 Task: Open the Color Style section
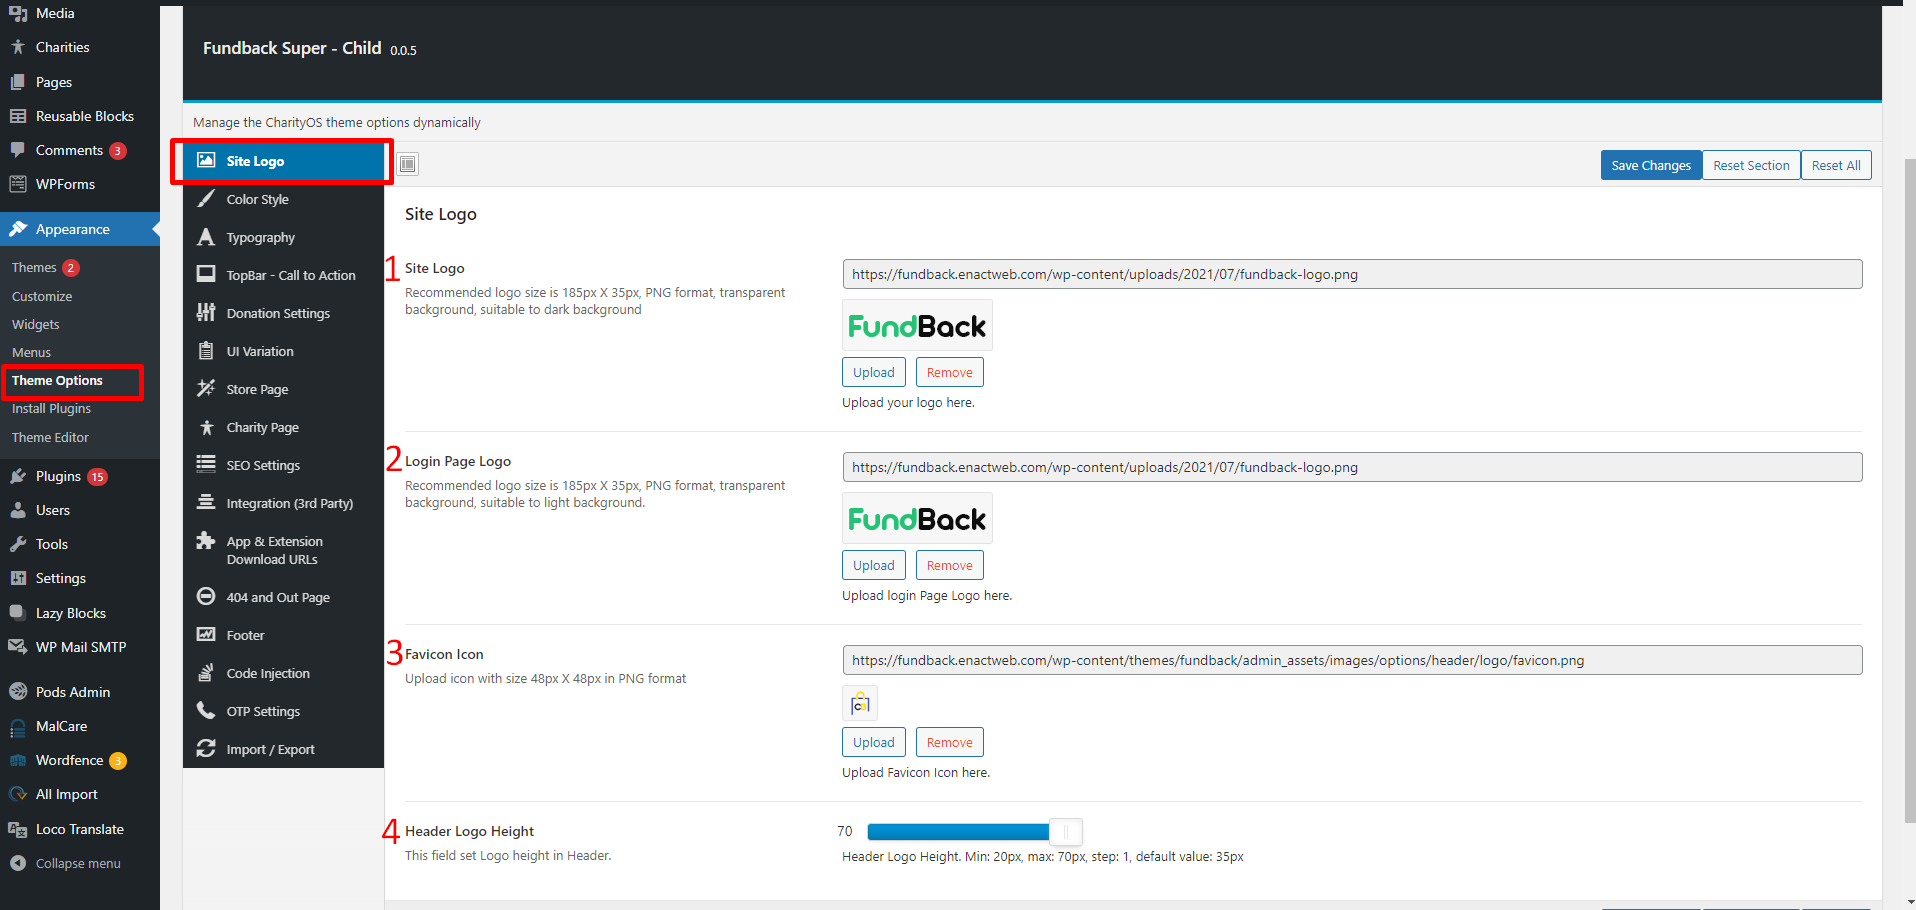pos(258,199)
